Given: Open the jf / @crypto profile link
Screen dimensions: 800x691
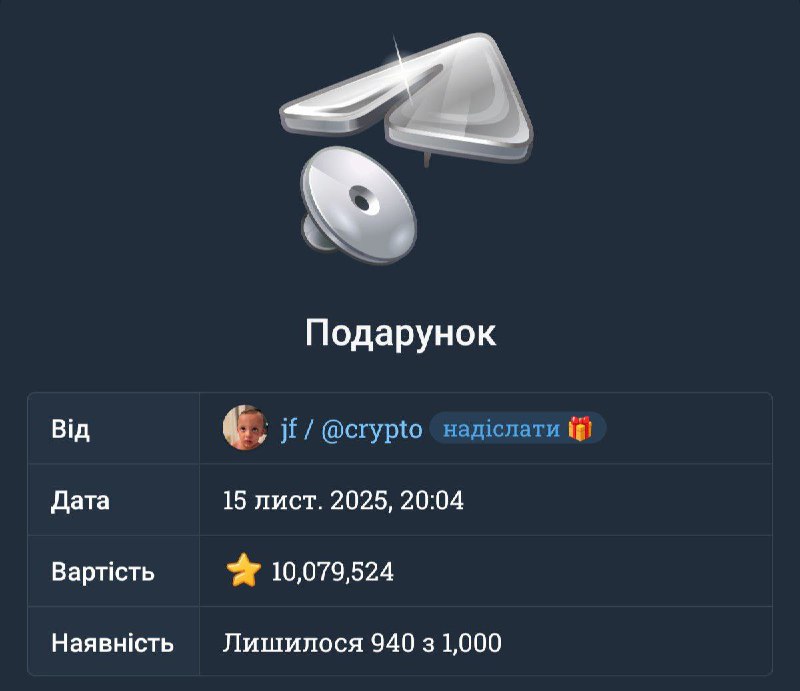Looking at the screenshot, I should pos(352,429).
